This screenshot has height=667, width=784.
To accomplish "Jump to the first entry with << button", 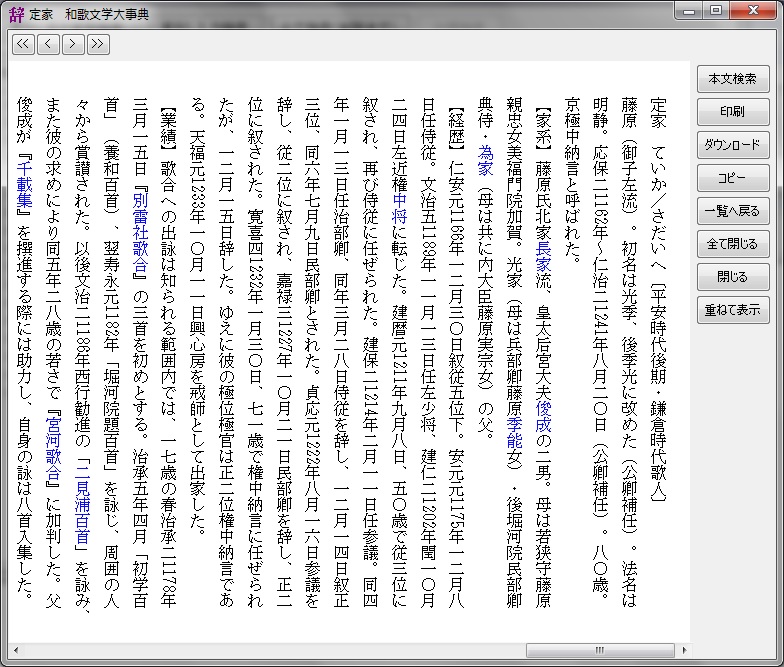I will [24, 44].
